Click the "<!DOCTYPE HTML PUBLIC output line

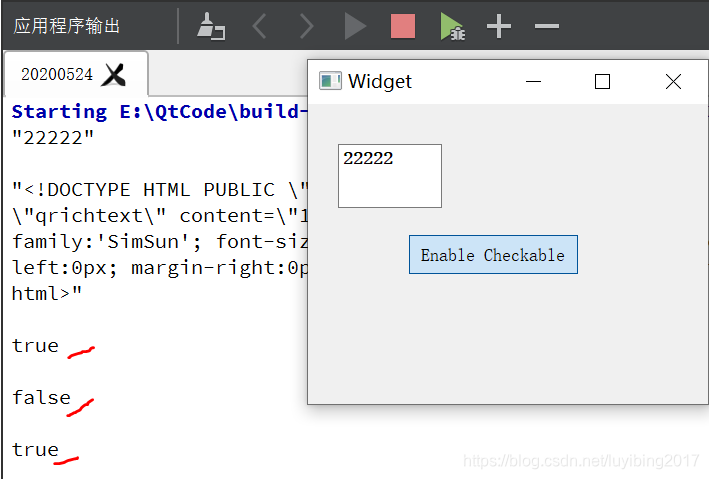coord(159,190)
